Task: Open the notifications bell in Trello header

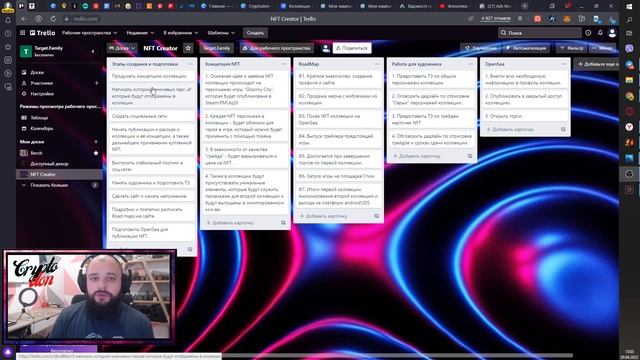Action: pyautogui.click(x=600, y=33)
